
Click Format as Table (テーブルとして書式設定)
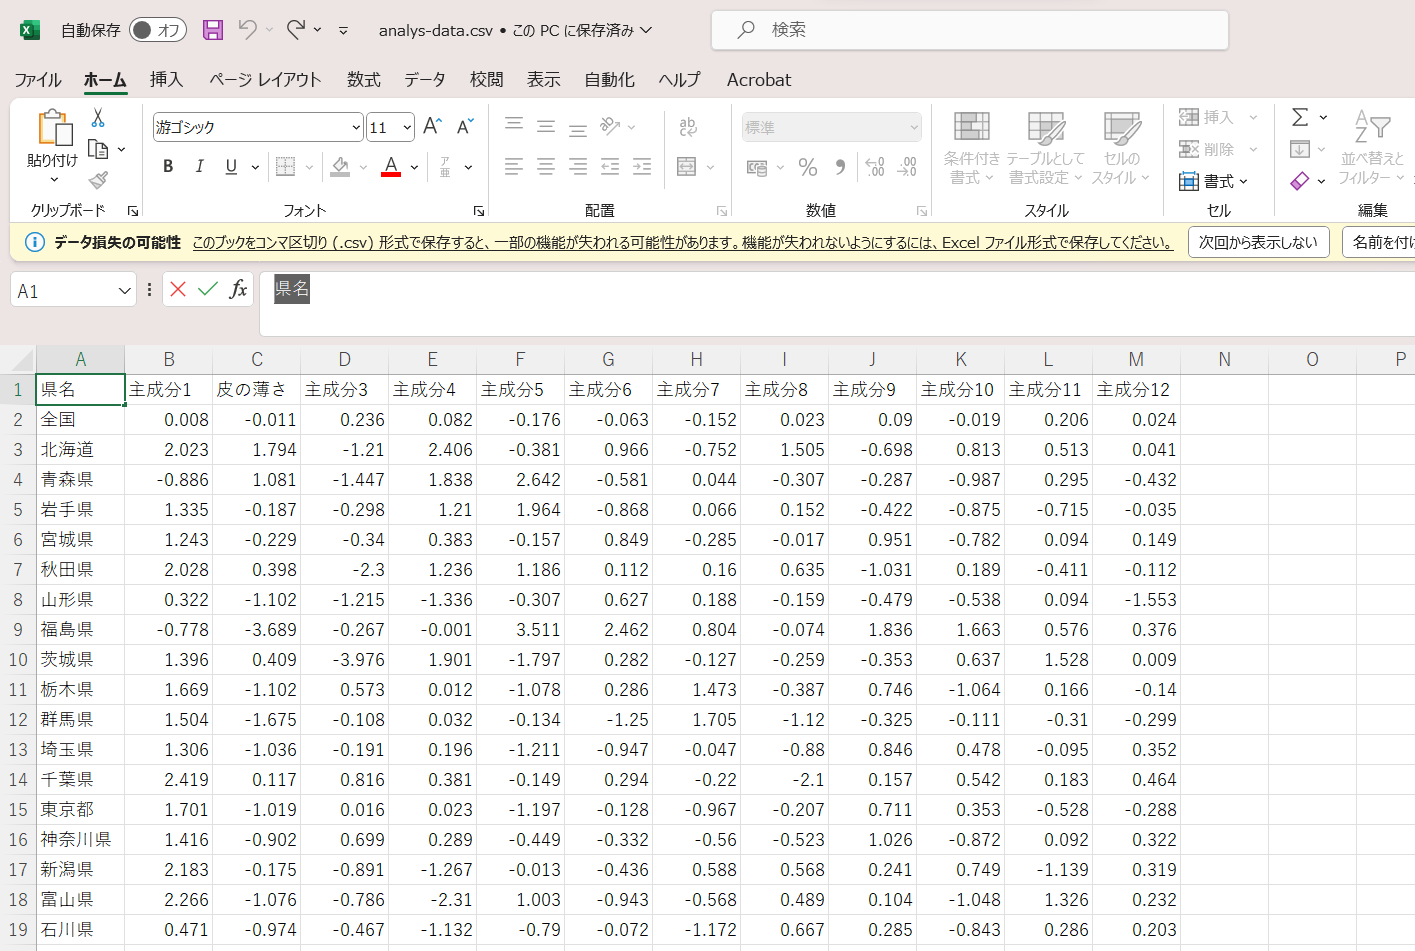[1045, 148]
